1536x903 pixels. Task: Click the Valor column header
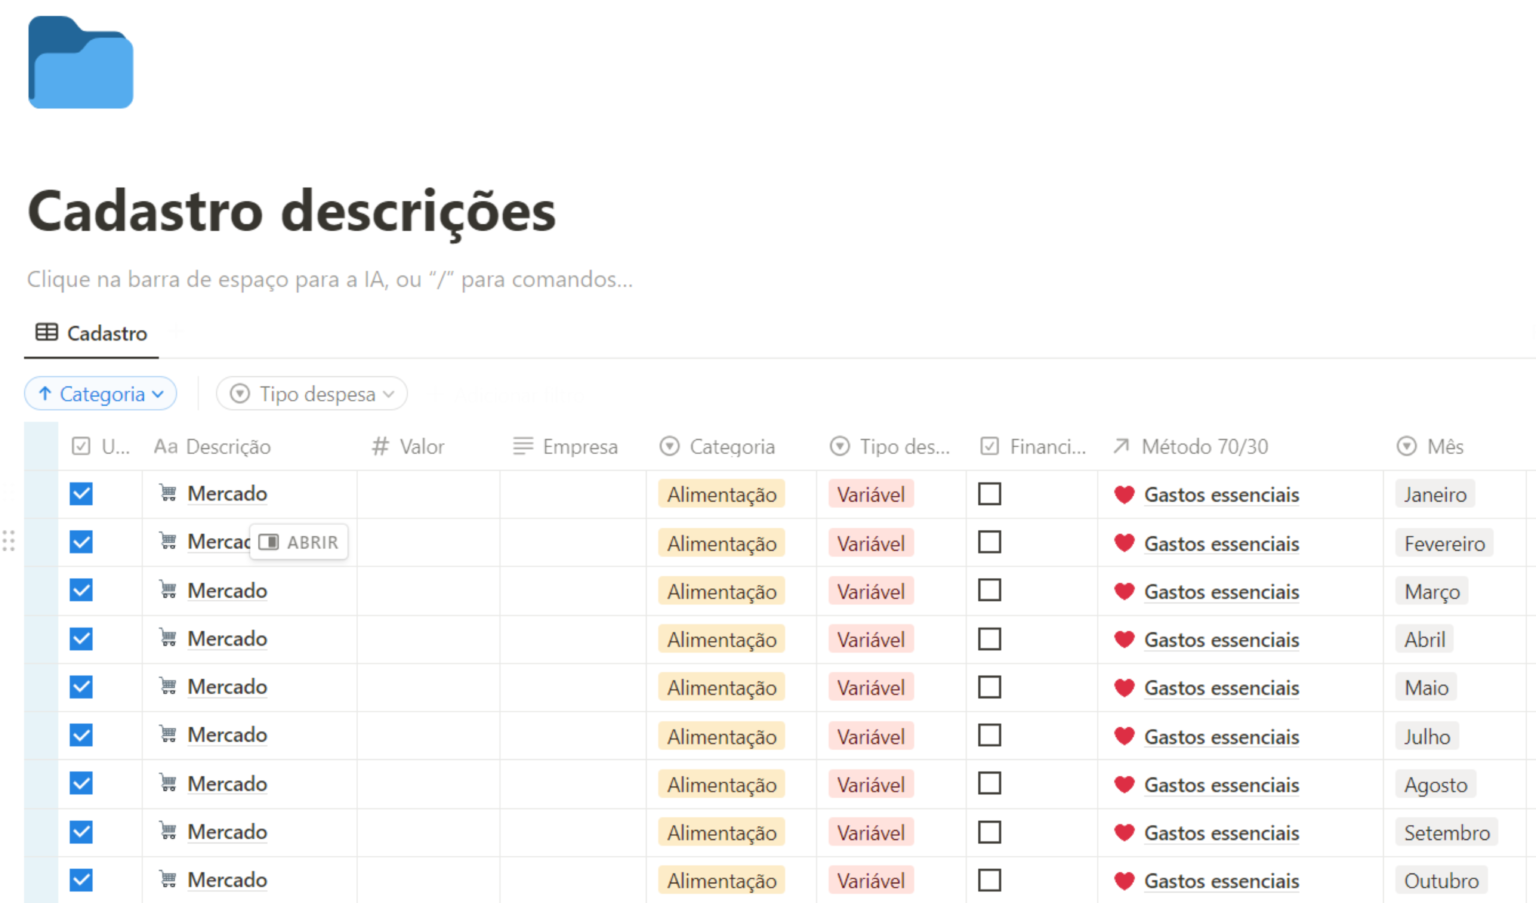point(408,447)
